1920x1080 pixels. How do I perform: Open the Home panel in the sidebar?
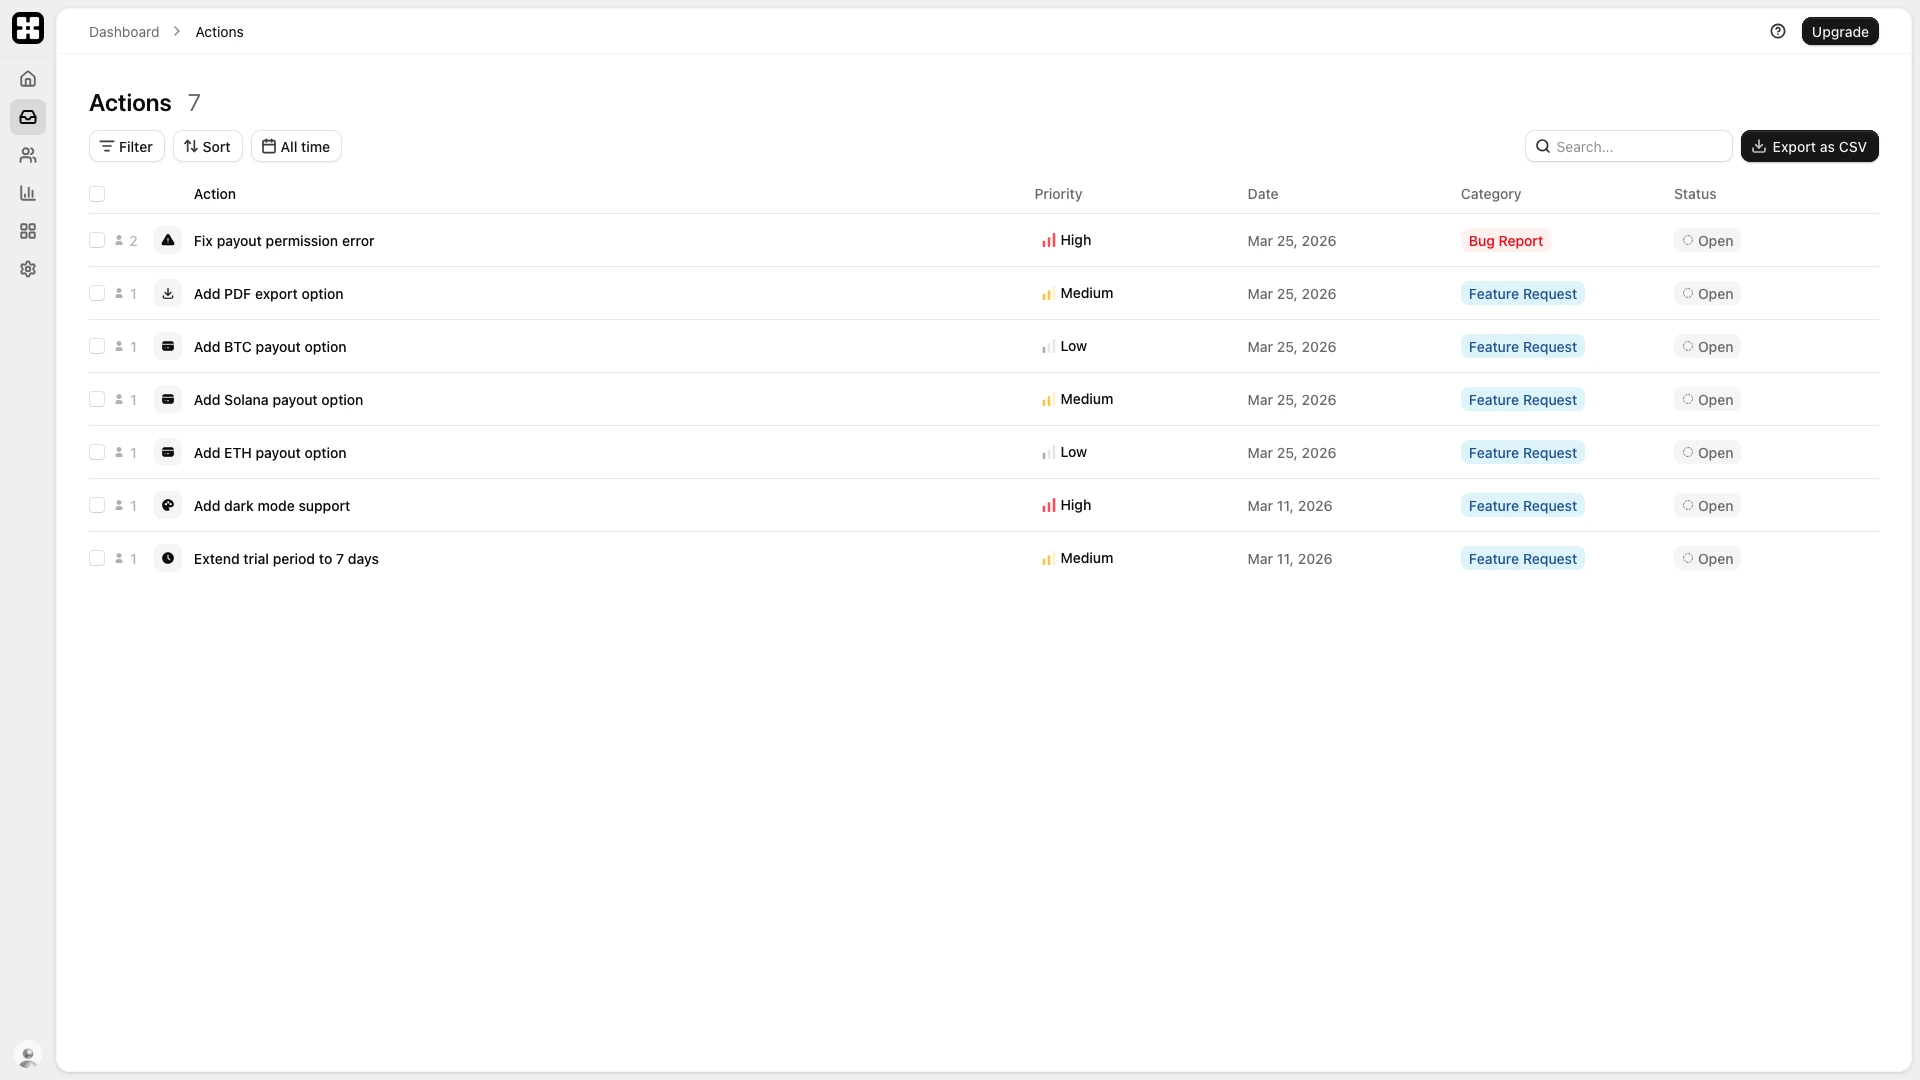pos(27,78)
